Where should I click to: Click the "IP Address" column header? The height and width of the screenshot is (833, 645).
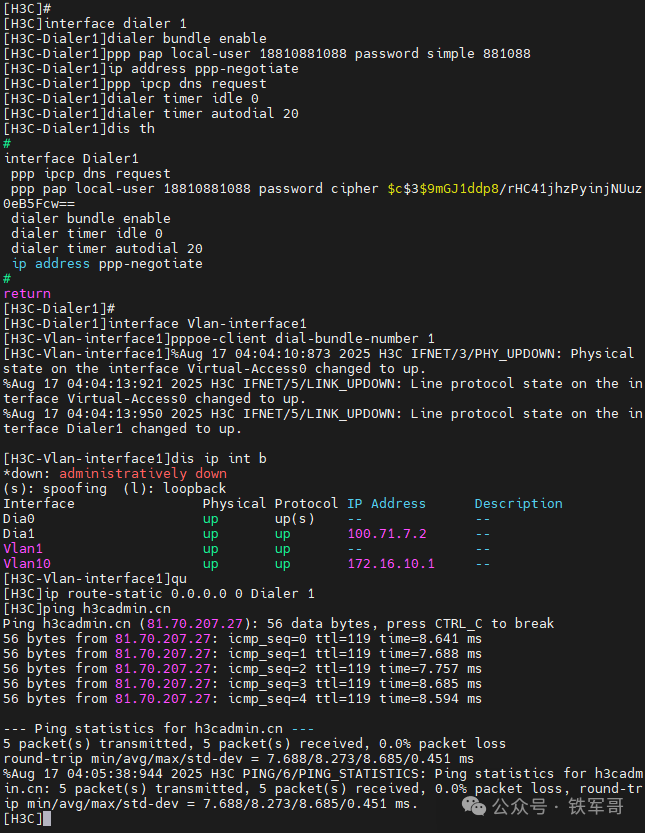tap(386, 504)
